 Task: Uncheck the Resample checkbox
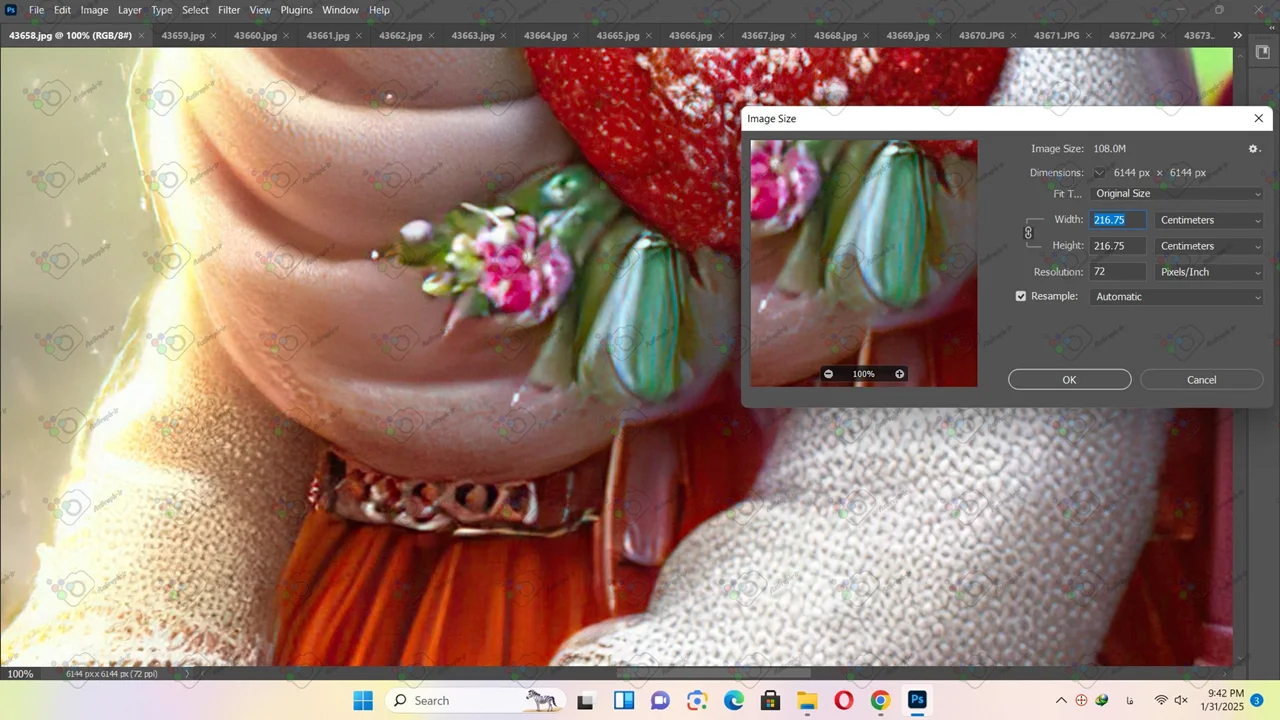pyautogui.click(x=1021, y=297)
